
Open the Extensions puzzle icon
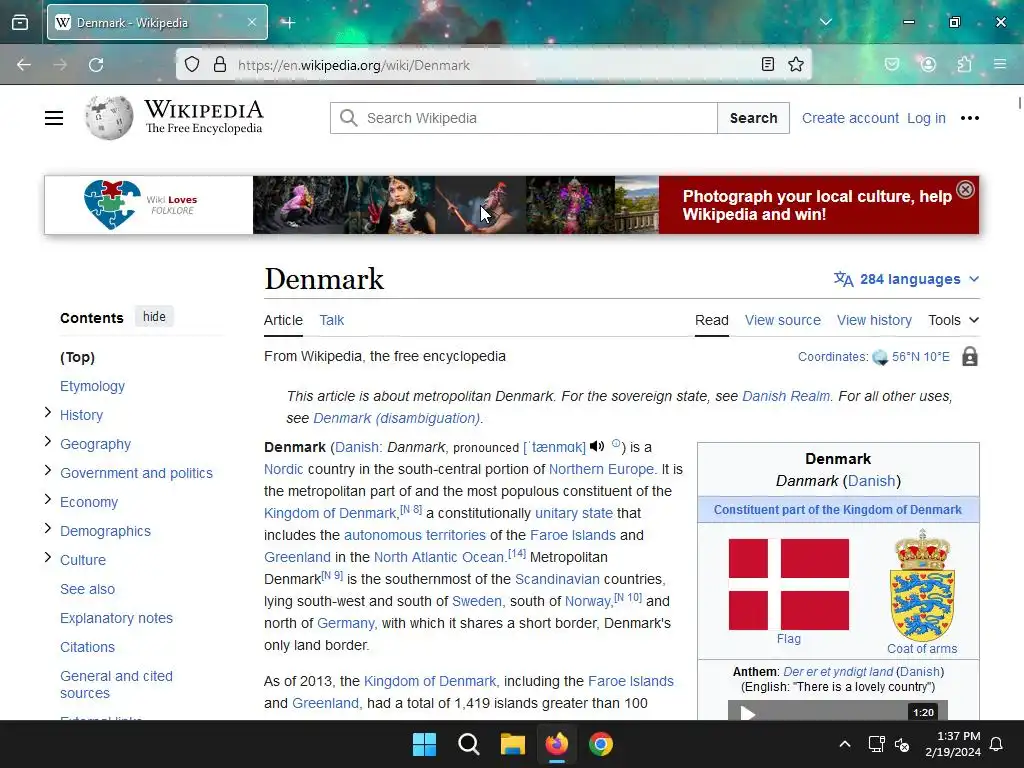click(x=965, y=64)
